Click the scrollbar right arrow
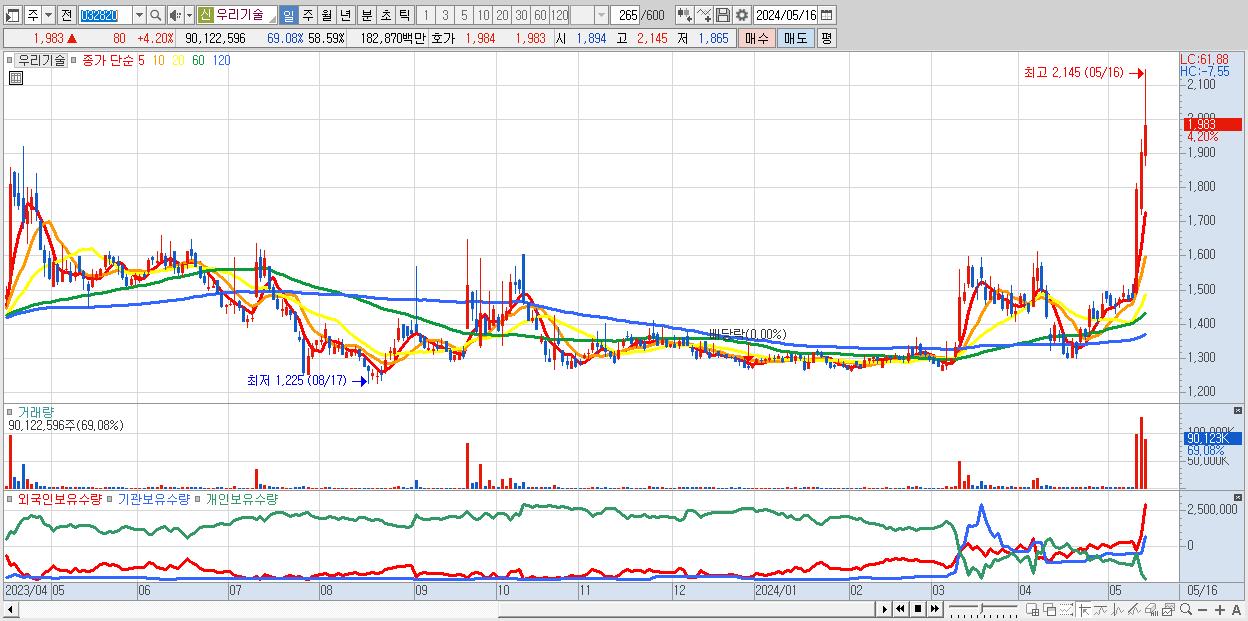Screen dimensions: 1248x621 pyautogui.click(x=884, y=609)
